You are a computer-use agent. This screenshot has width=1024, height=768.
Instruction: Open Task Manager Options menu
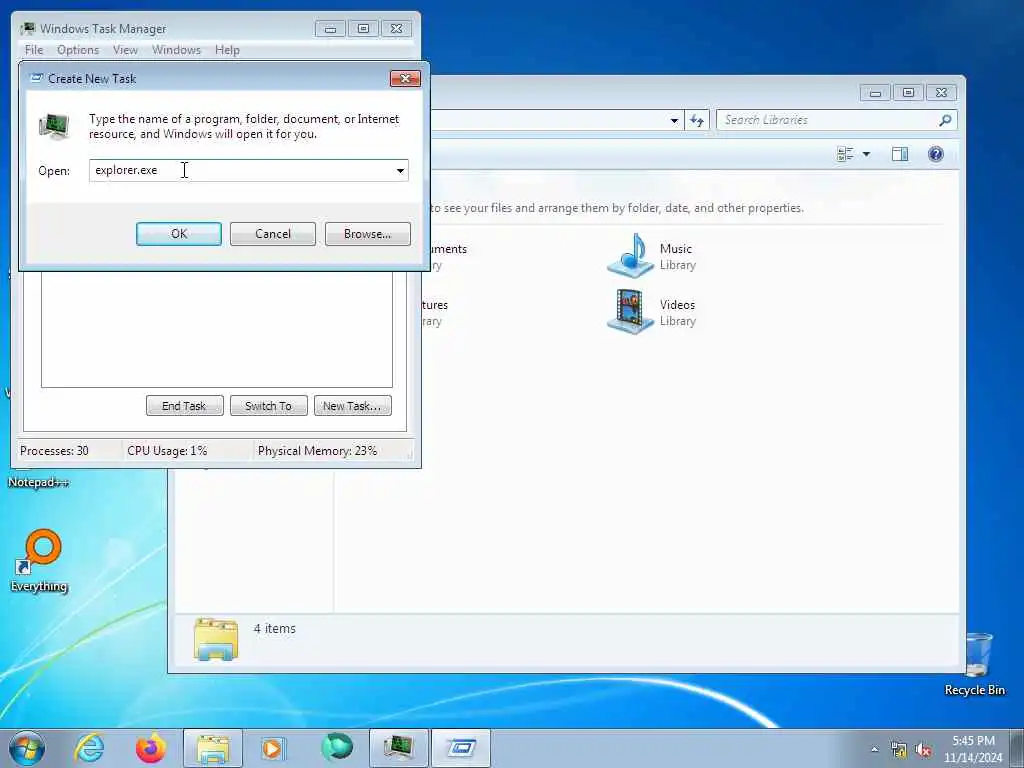tap(78, 50)
